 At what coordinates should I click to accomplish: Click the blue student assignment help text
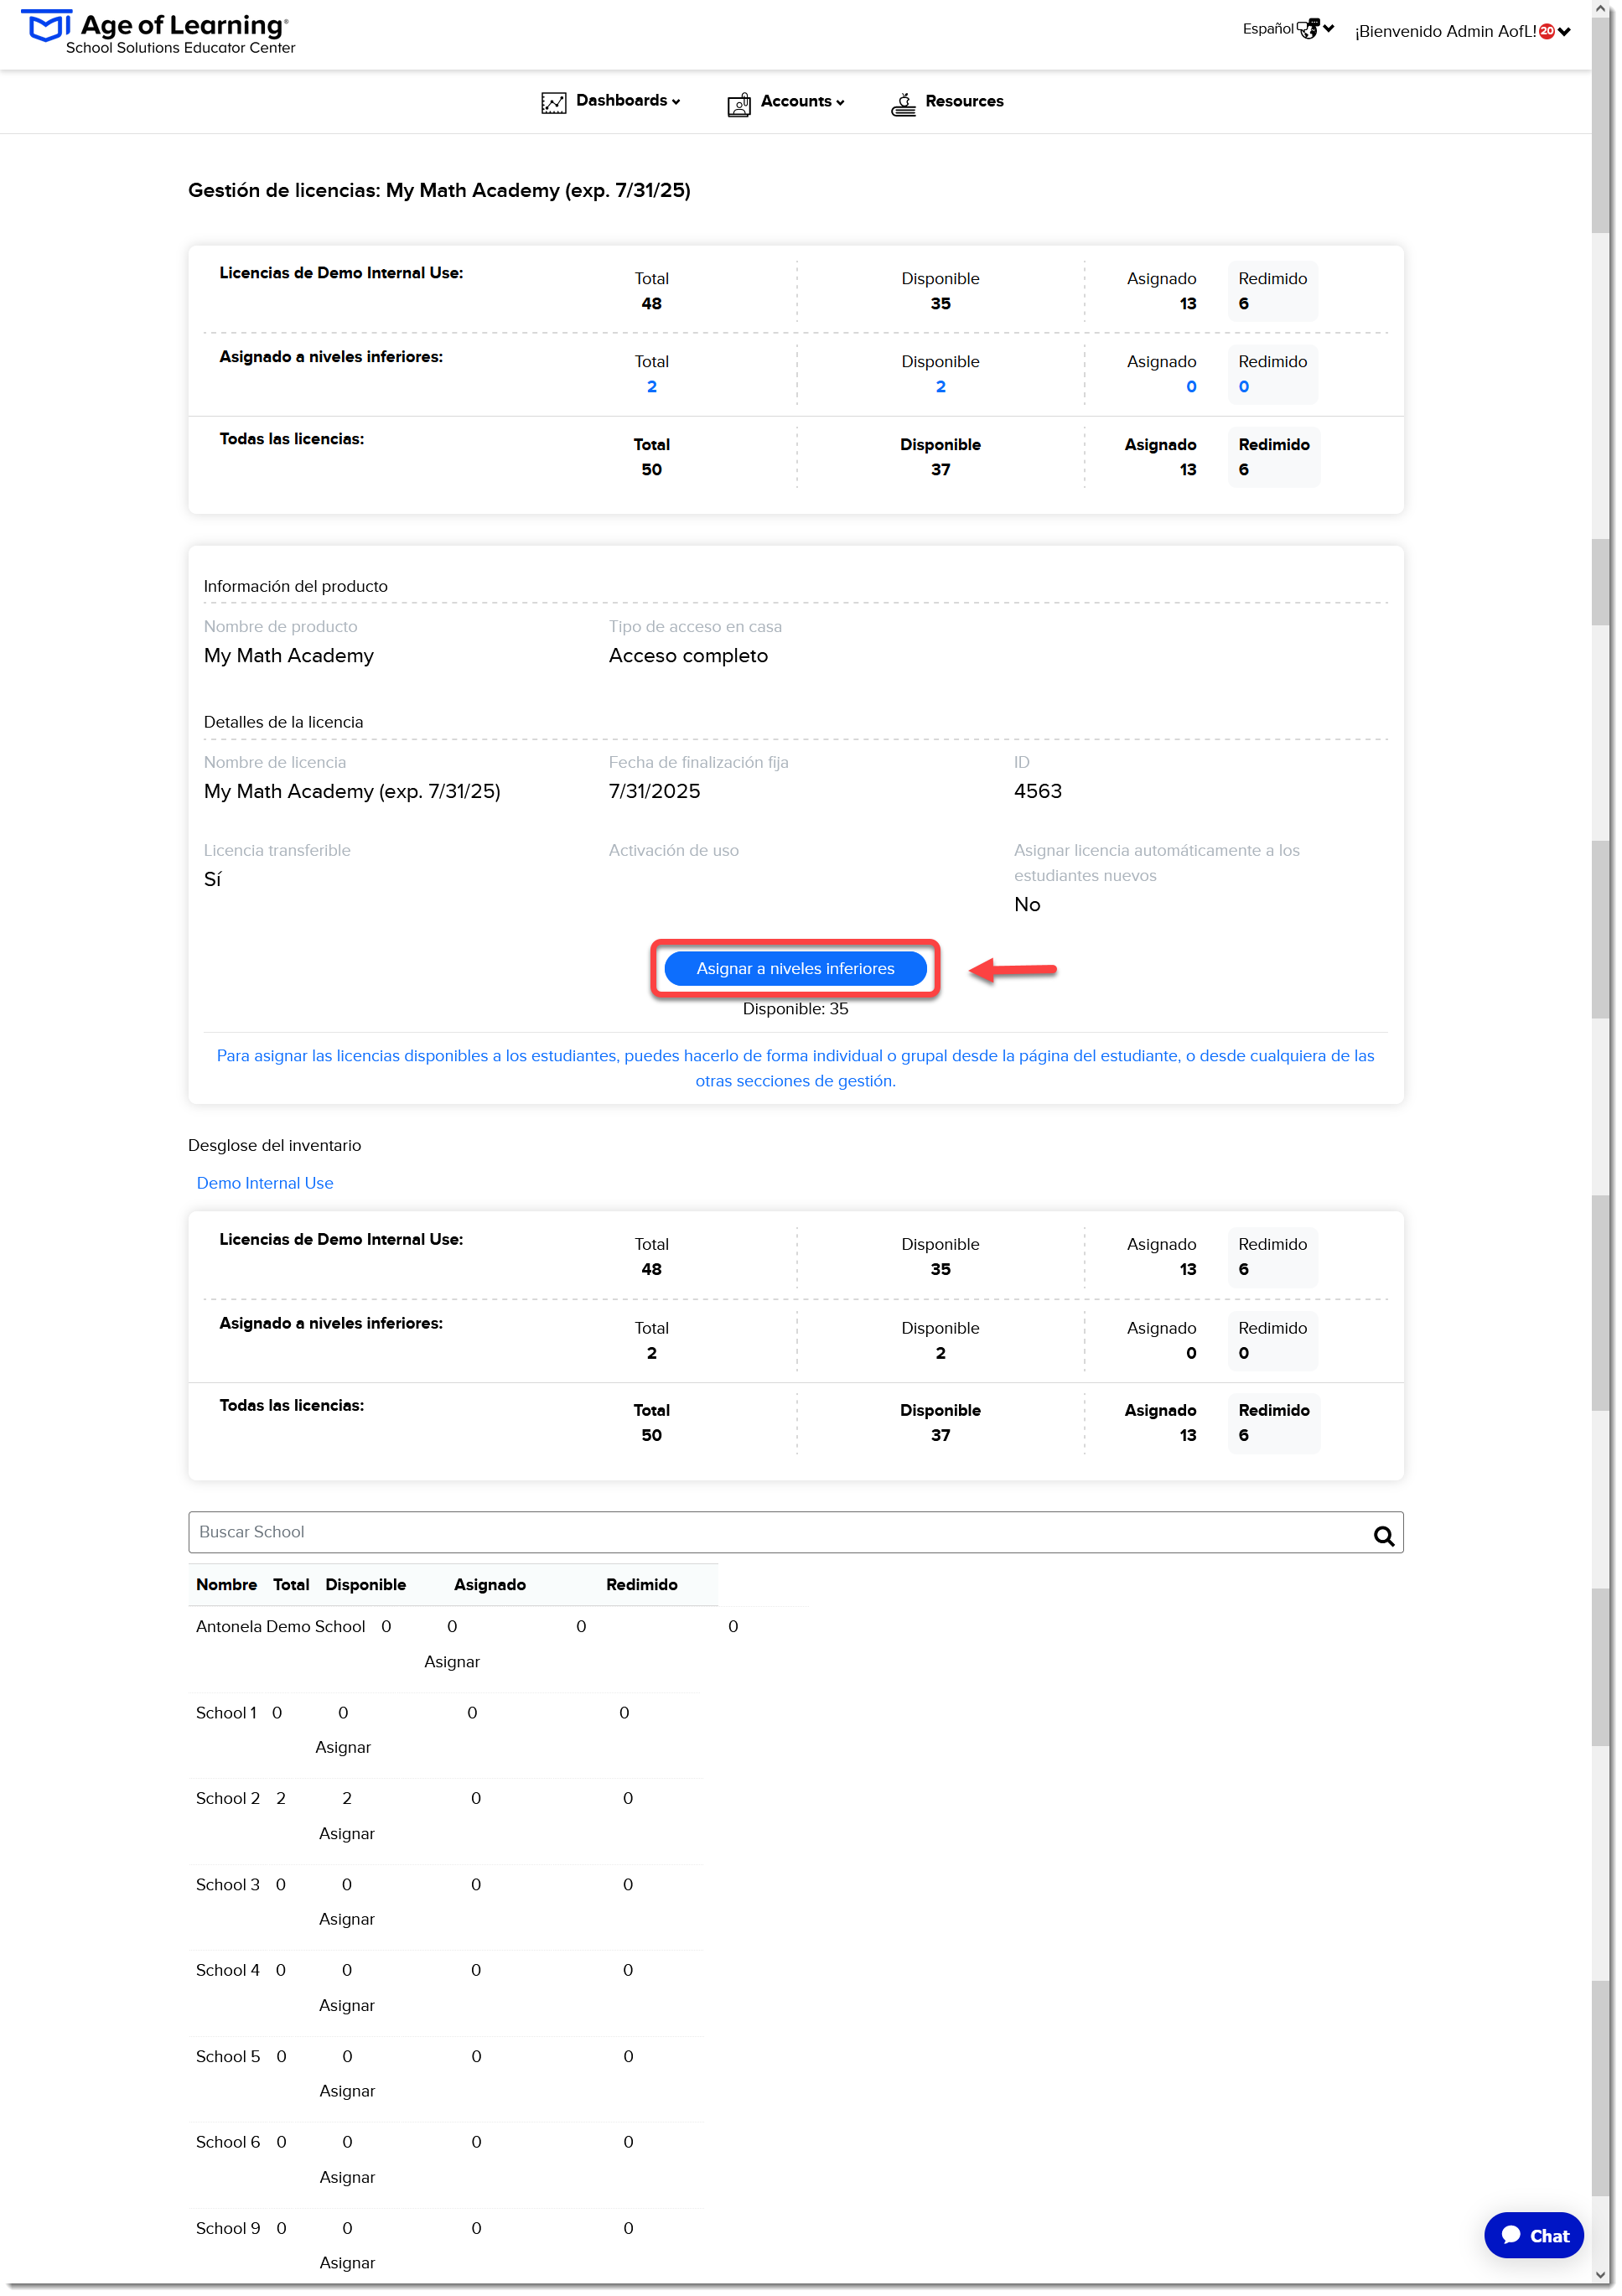click(x=795, y=1068)
